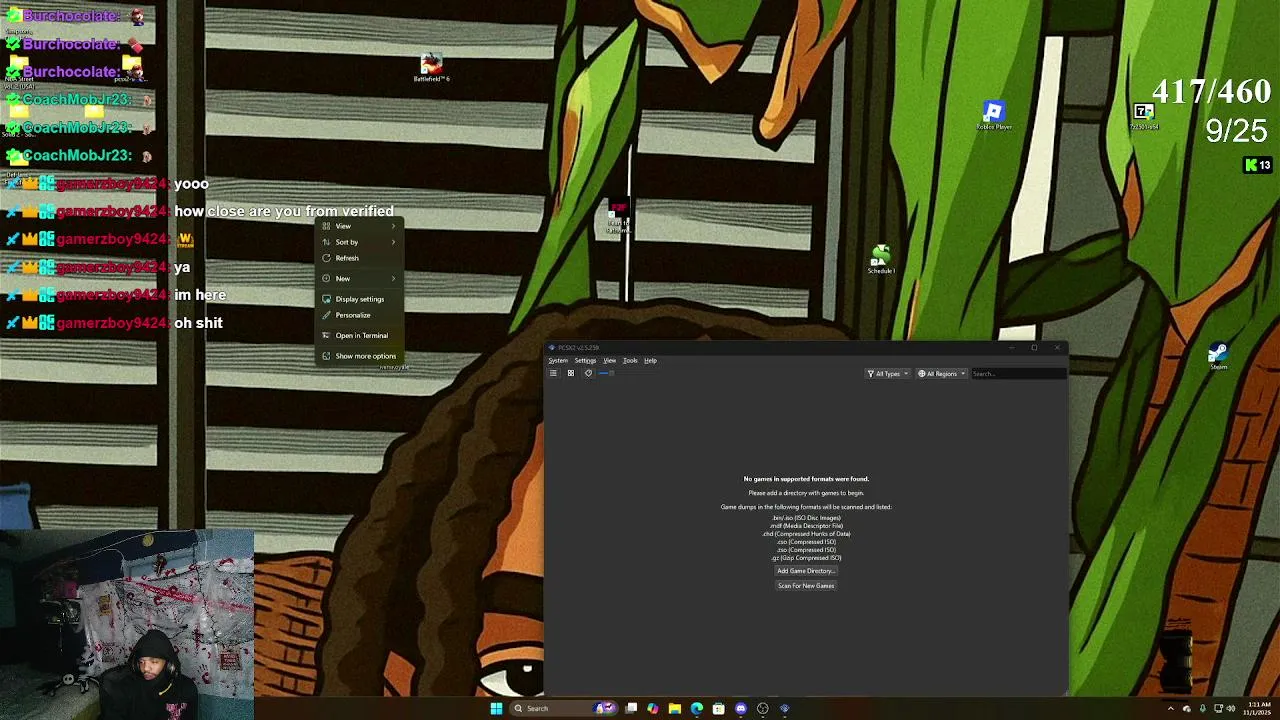Open Copilot from the taskbar
Screen dimensions: 1280x720
[x=653, y=708]
